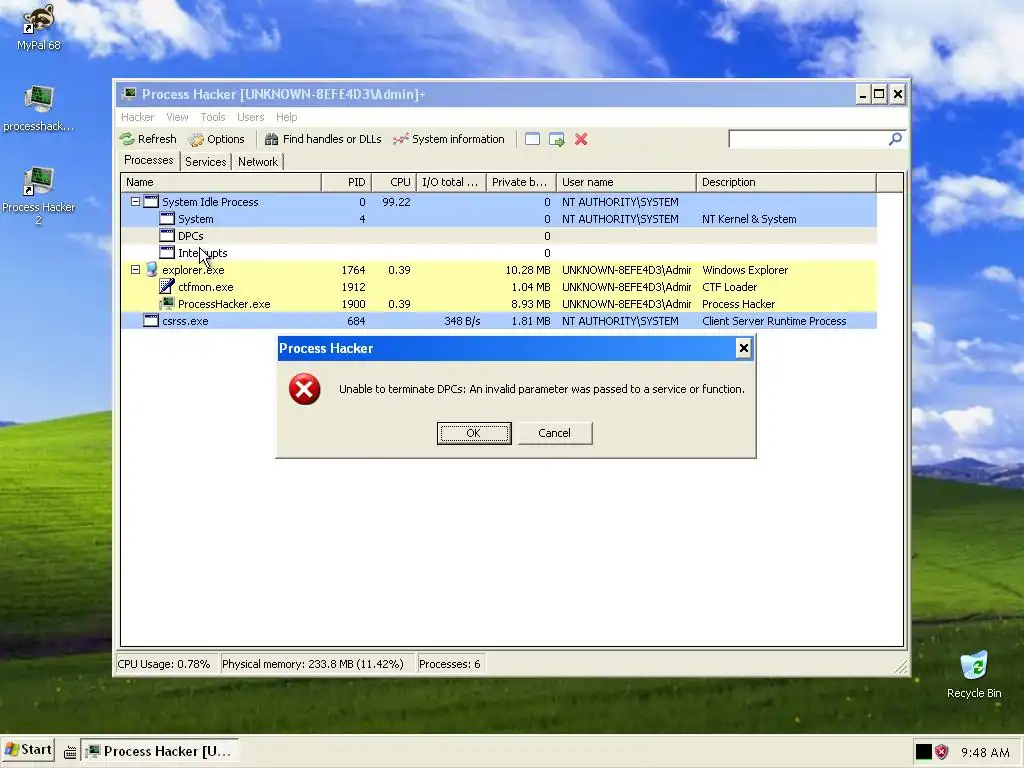Click the NT Kernel & System description

tap(749, 219)
